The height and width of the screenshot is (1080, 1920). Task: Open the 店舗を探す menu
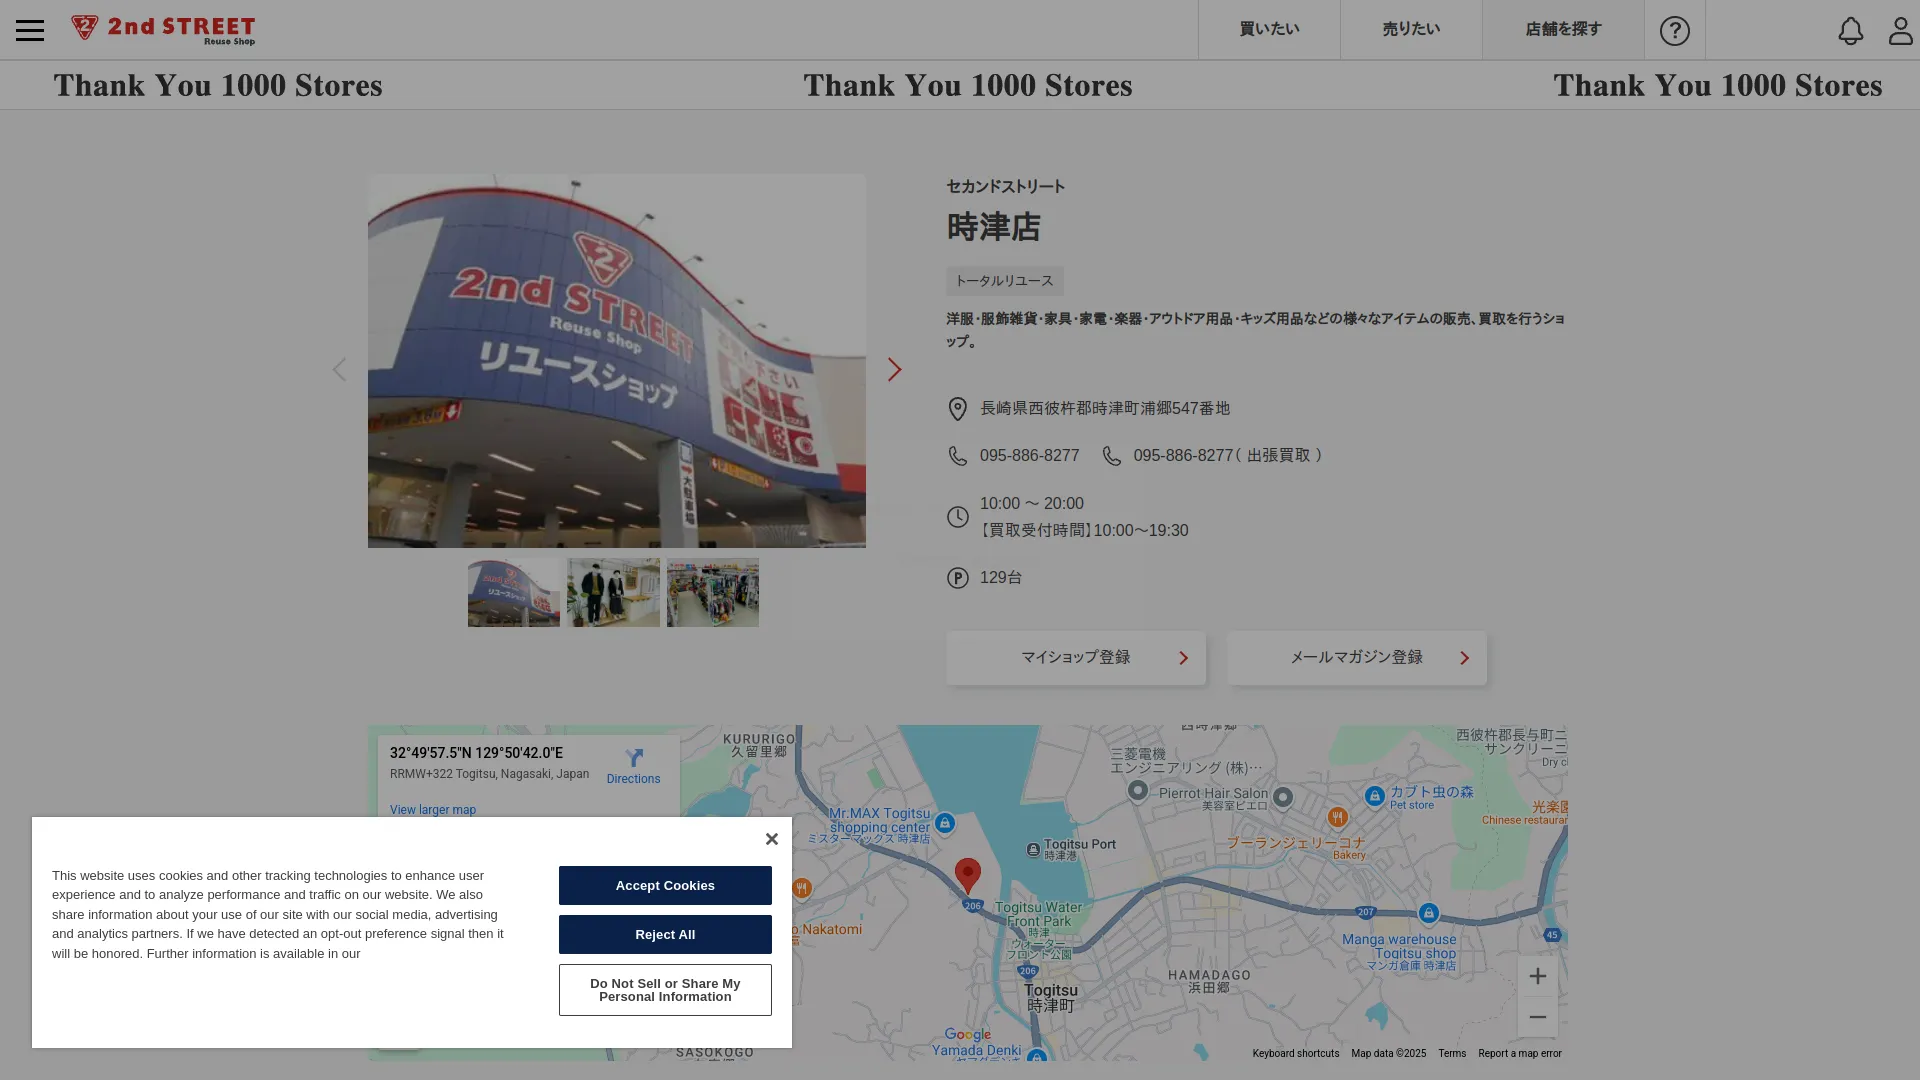1563,29
